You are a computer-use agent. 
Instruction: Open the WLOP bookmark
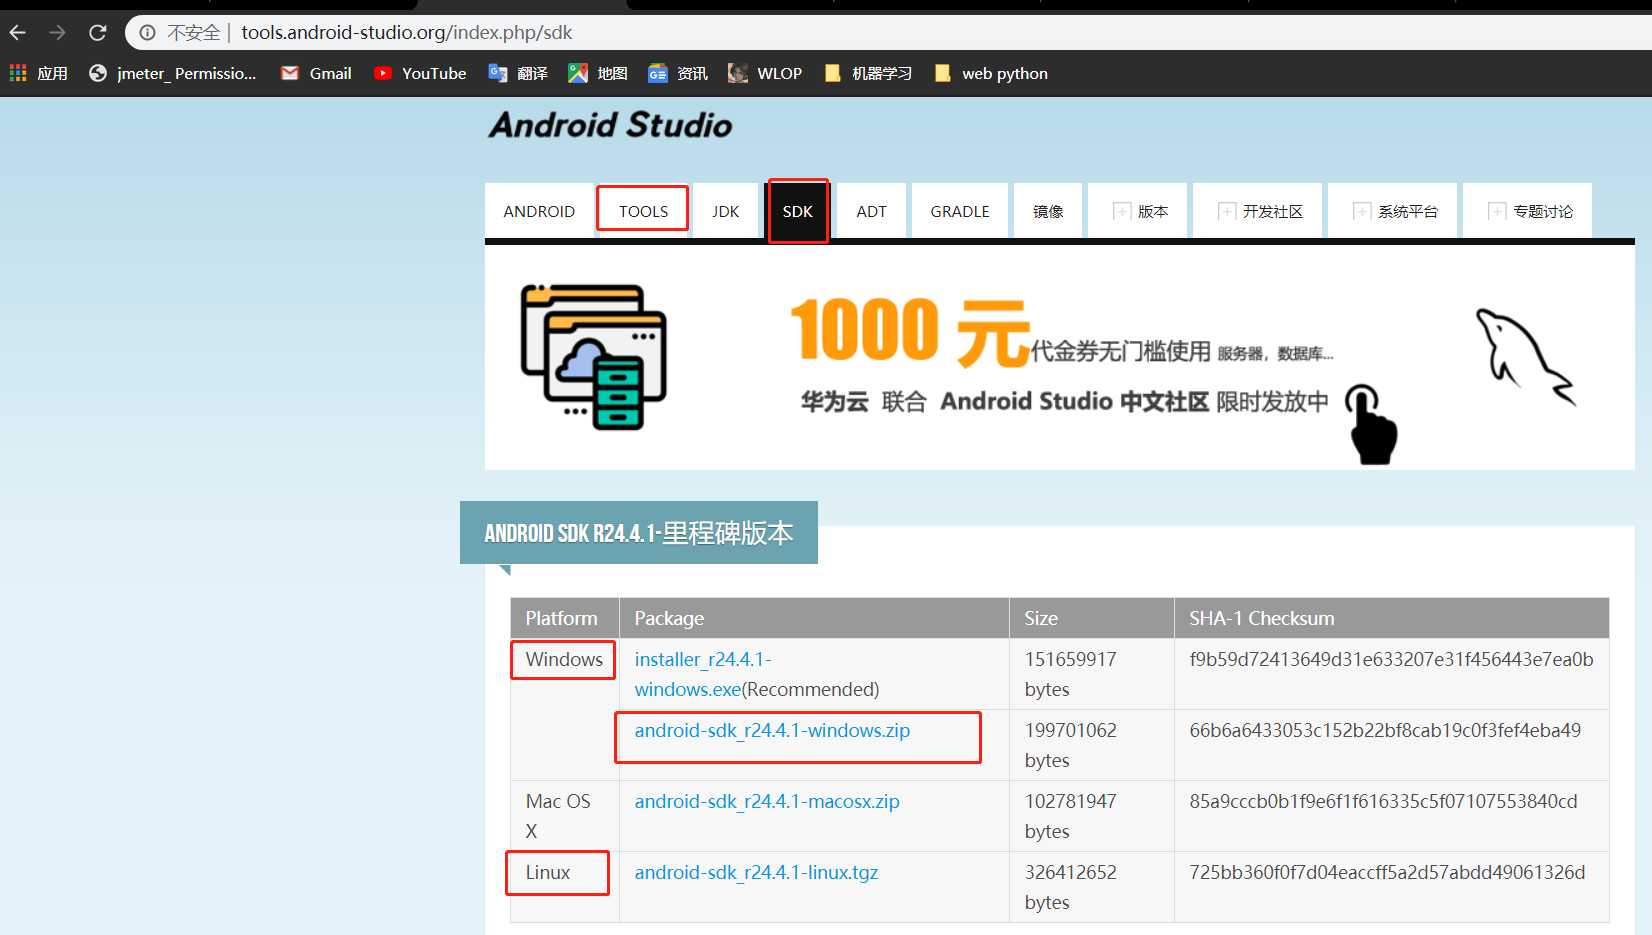(x=765, y=73)
